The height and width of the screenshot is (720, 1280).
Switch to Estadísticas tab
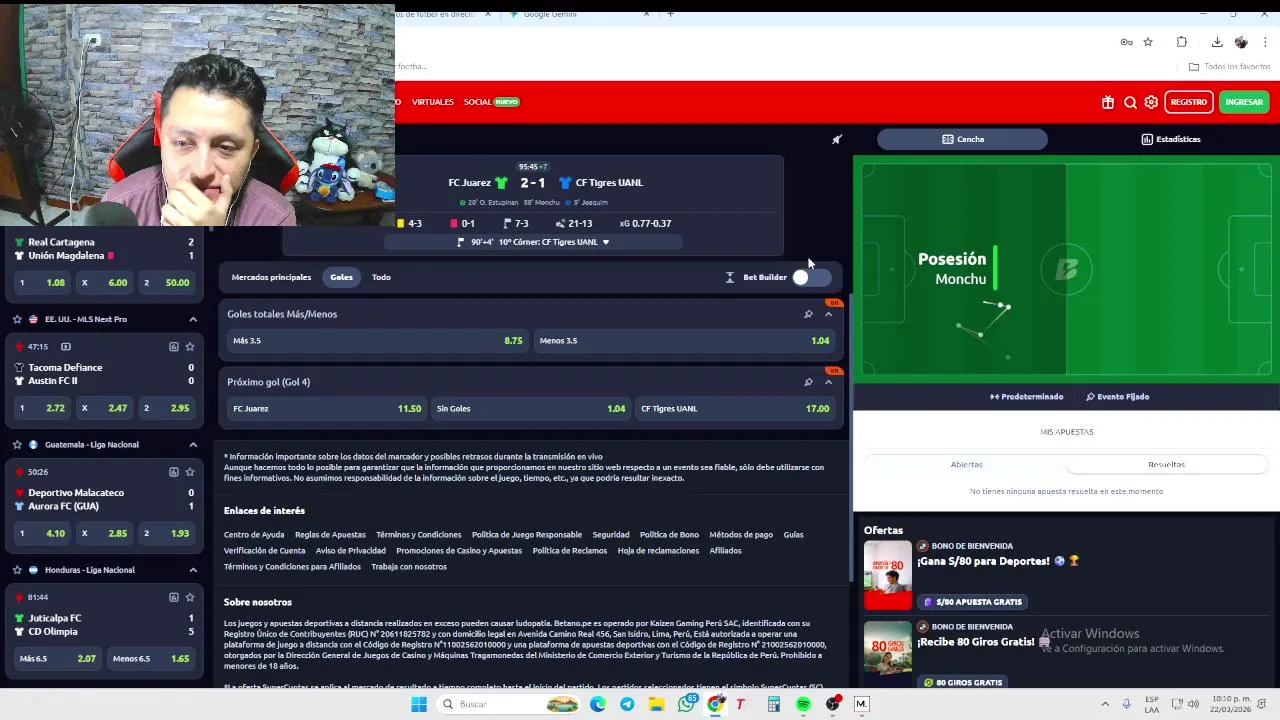coord(1170,139)
